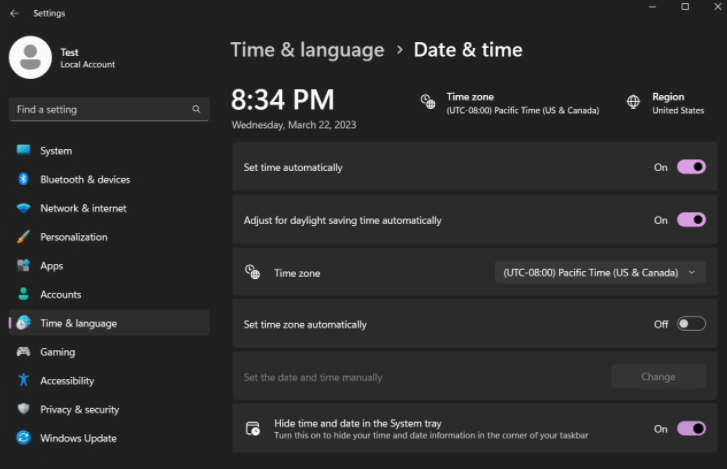Open Bluetooth & devices via its icon
The image size is (727, 469).
coord(23,179)
